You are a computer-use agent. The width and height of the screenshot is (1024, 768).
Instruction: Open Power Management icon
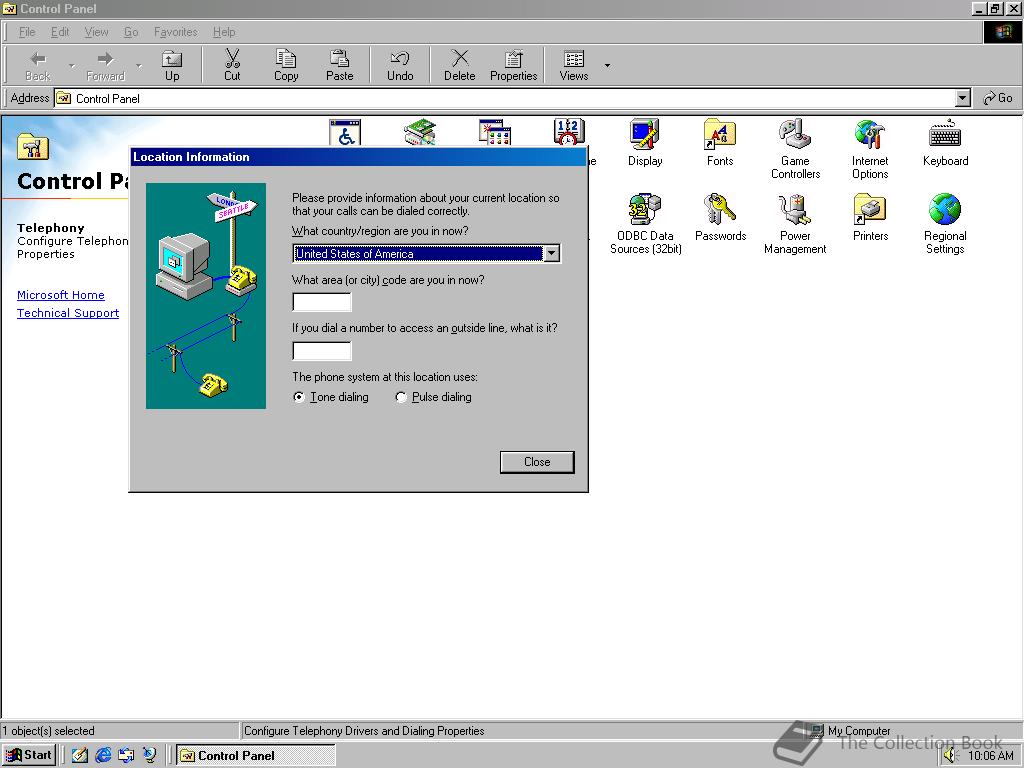[x=795, y=223]
